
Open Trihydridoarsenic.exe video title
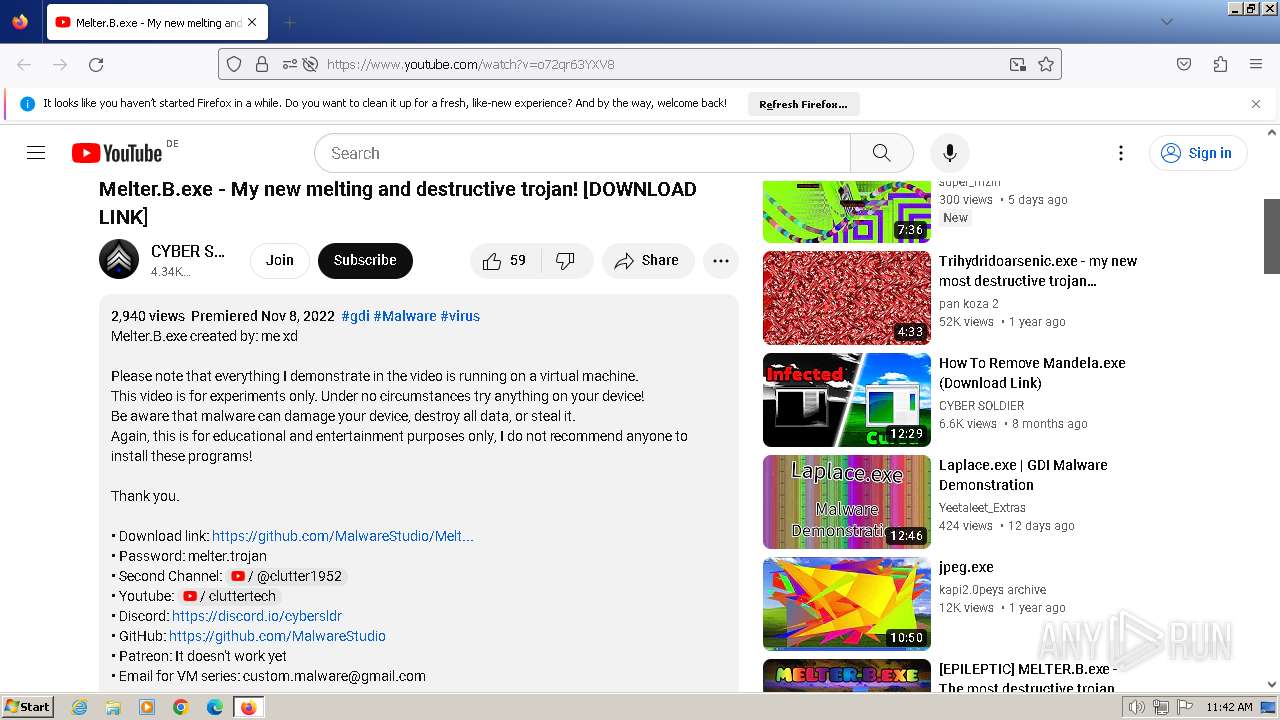pyautogui.click(x=1038, y=271)
